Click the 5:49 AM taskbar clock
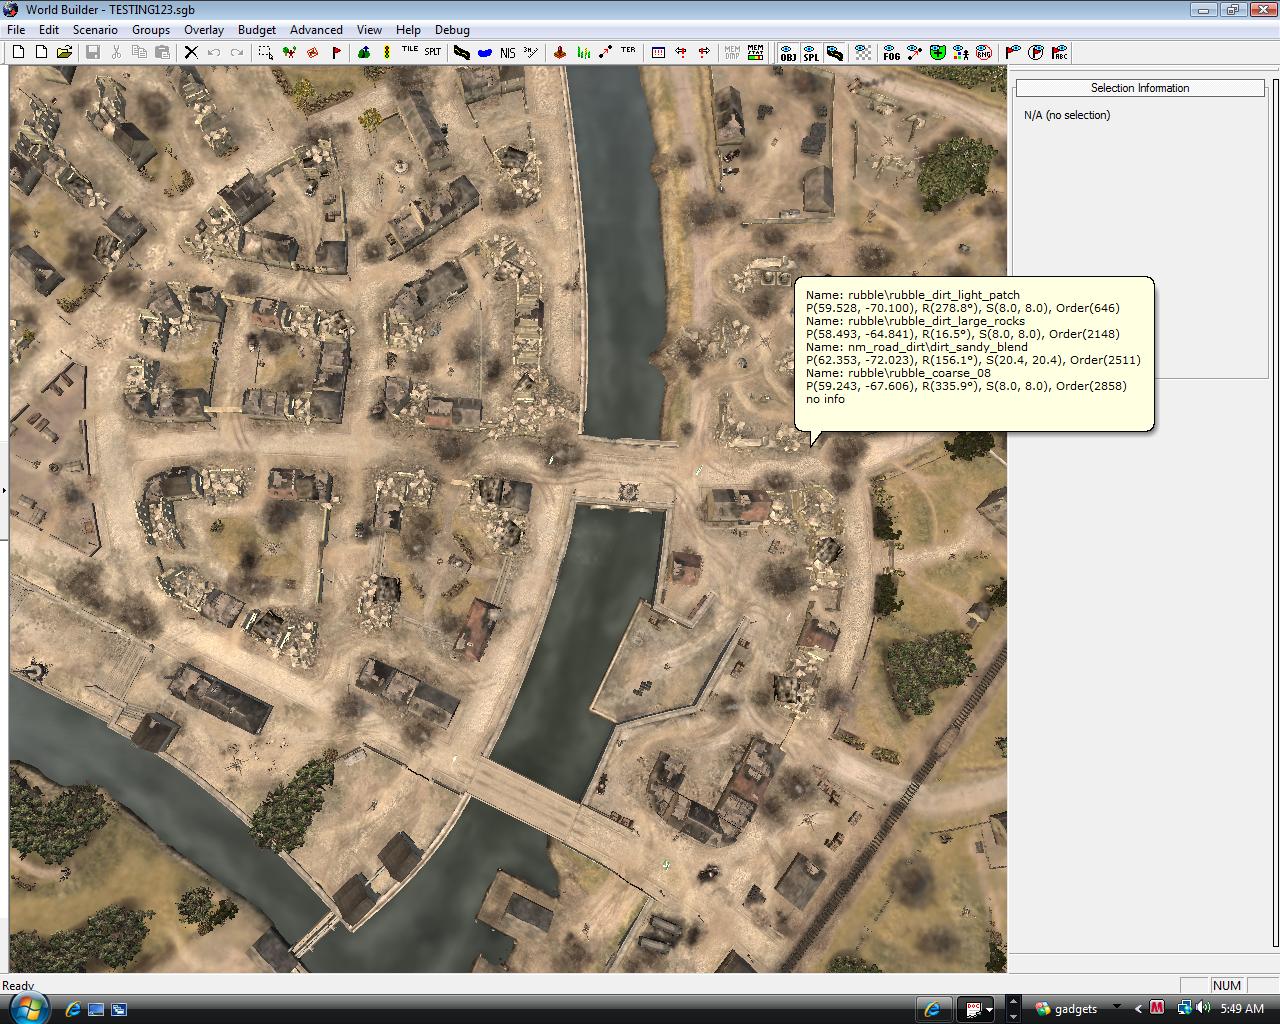Screen dimensions: 1280x1024 point(1242,1009)
